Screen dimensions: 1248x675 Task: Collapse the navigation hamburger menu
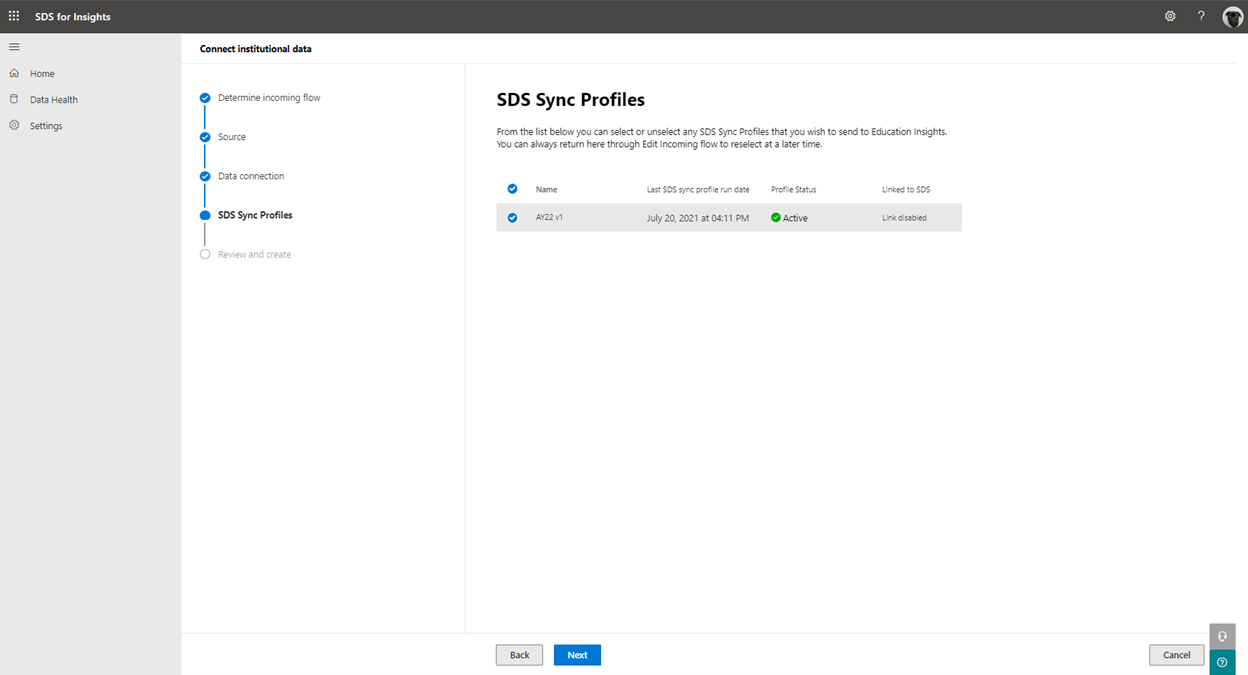coord(14,47)
